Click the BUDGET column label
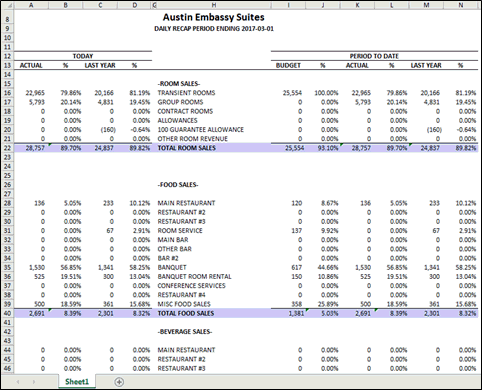Viewport: 482px width, 390px height. [x=288, y=65]
